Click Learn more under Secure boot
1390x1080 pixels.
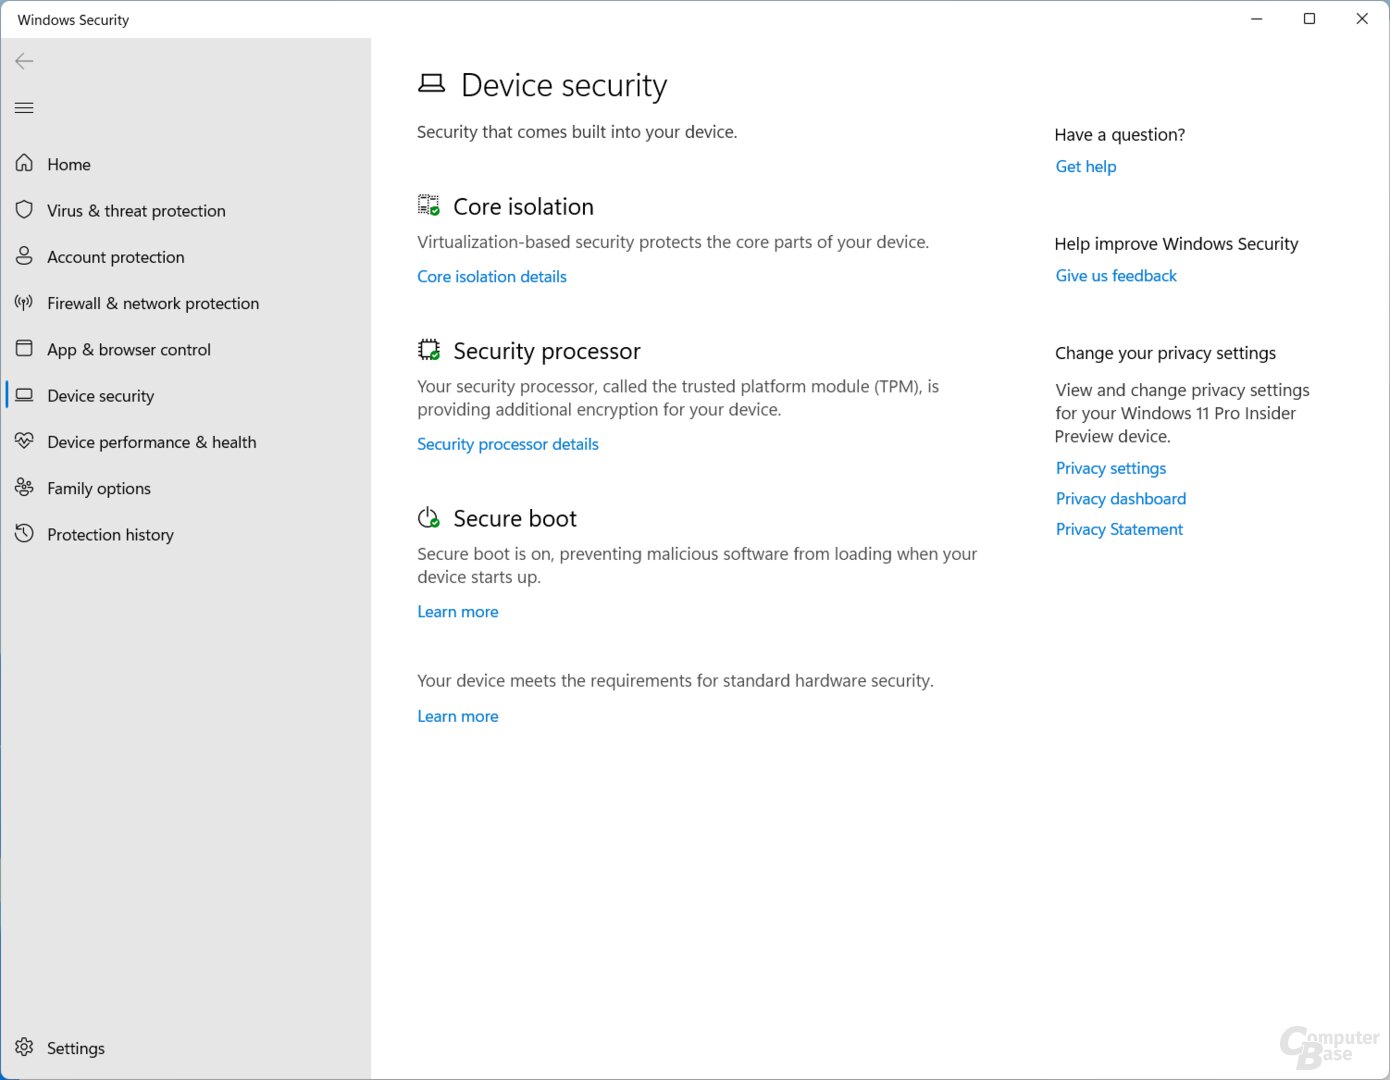tap(458, 612)
